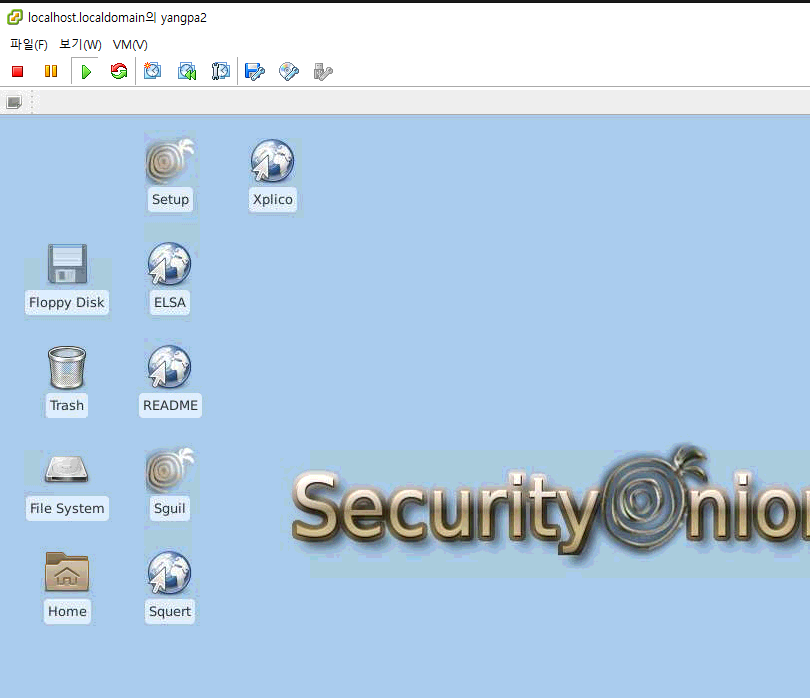Select the Home folder desktop icon
This screenshot has width=810, height=698.
tap(67, 587)
